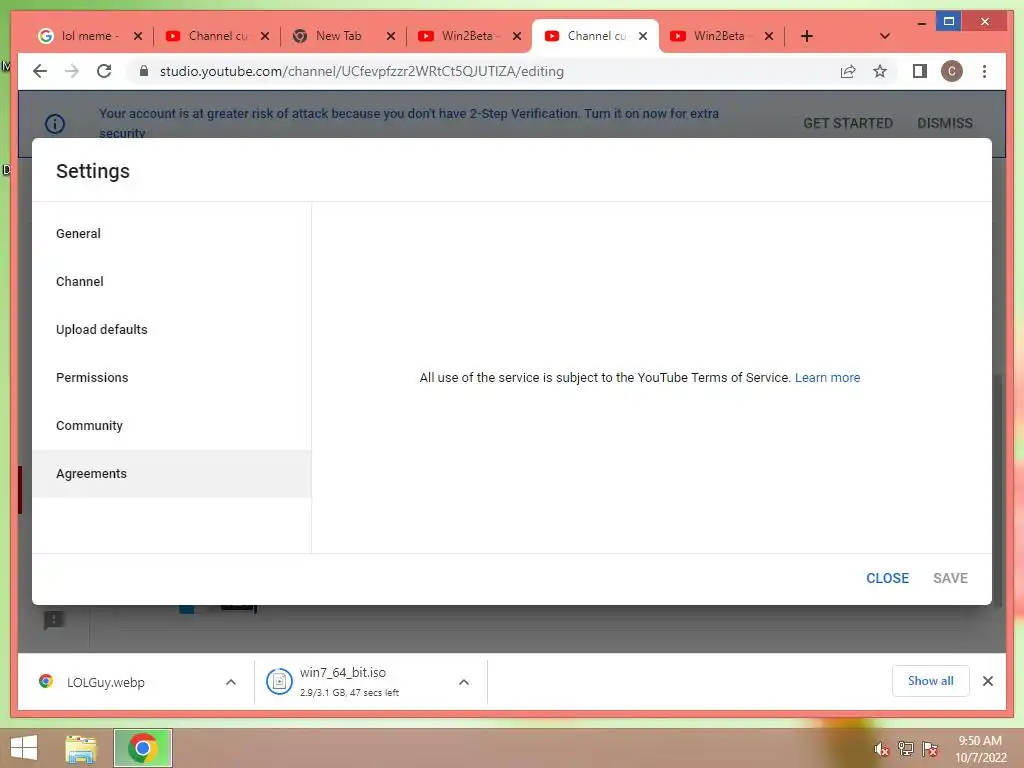Click CLOSE in the Settings dialog

tap(887, 578)
